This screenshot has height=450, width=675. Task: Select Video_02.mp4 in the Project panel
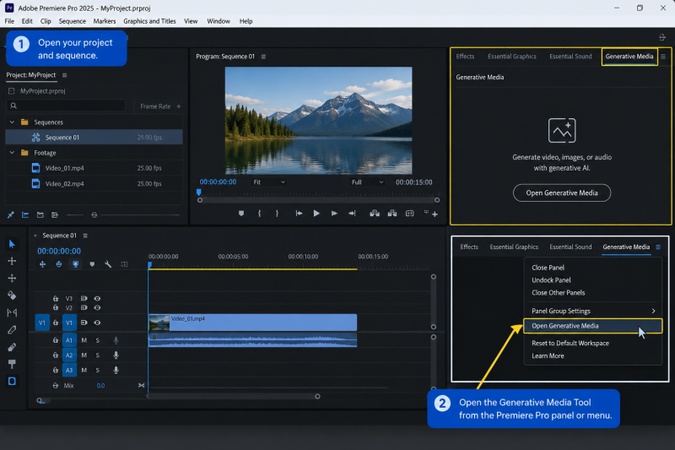click(94, 183)
